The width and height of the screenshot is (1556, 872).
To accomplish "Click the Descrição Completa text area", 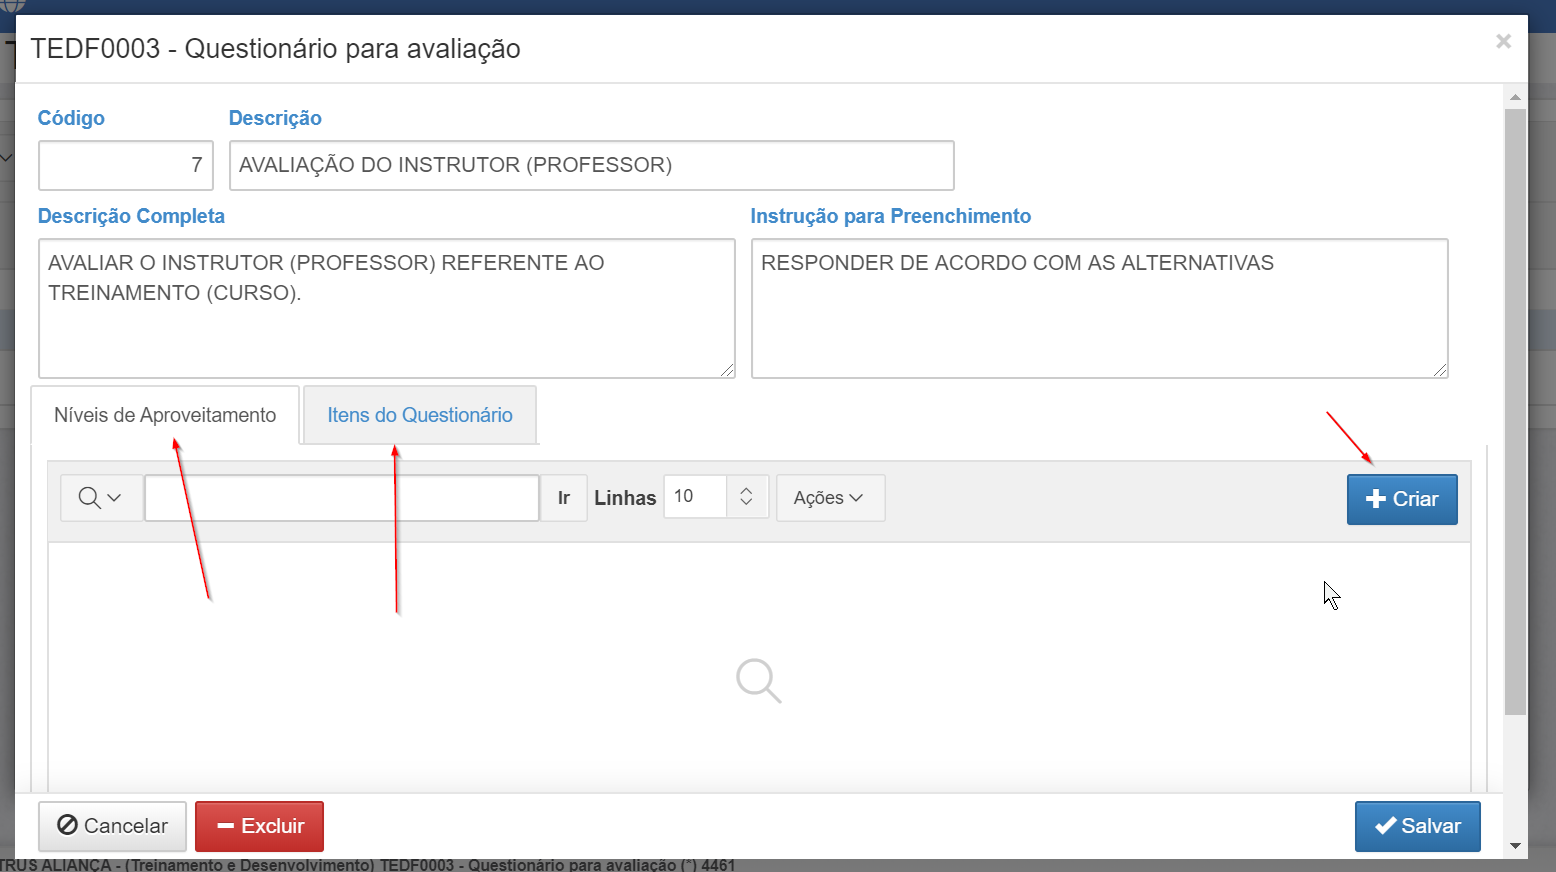I will point(387,308).
